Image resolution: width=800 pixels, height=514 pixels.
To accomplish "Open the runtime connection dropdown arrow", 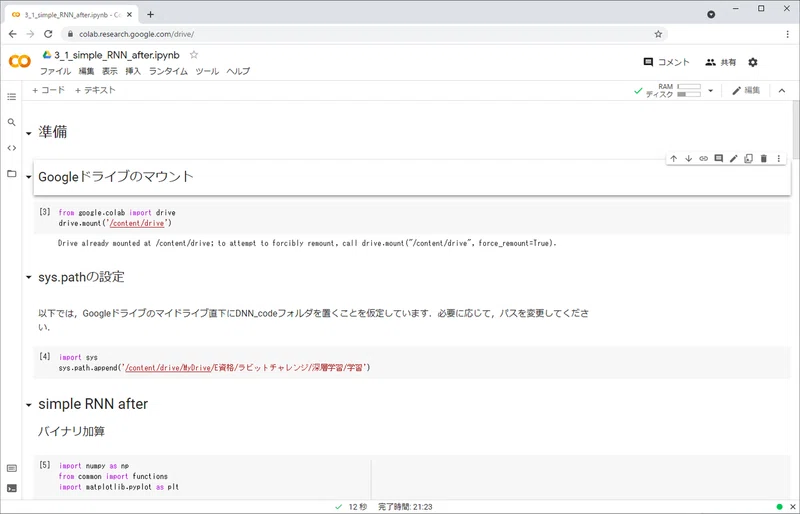I will [710, 91].
